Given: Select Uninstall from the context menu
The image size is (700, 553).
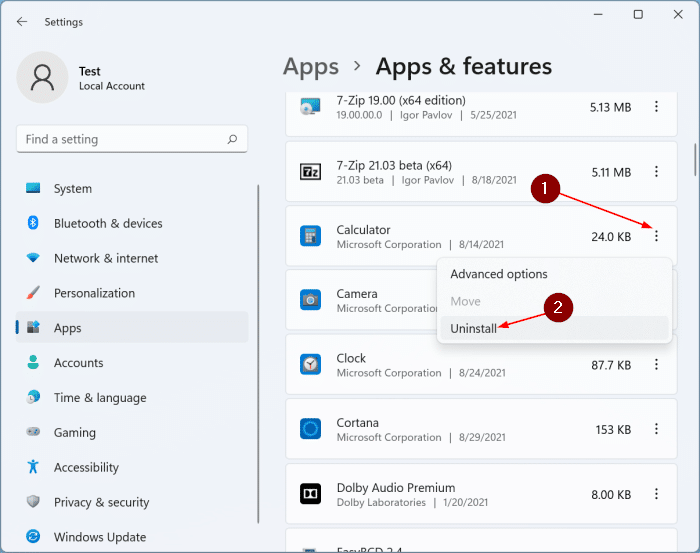Looking at the screenshot, I should [x=473, y=328].
